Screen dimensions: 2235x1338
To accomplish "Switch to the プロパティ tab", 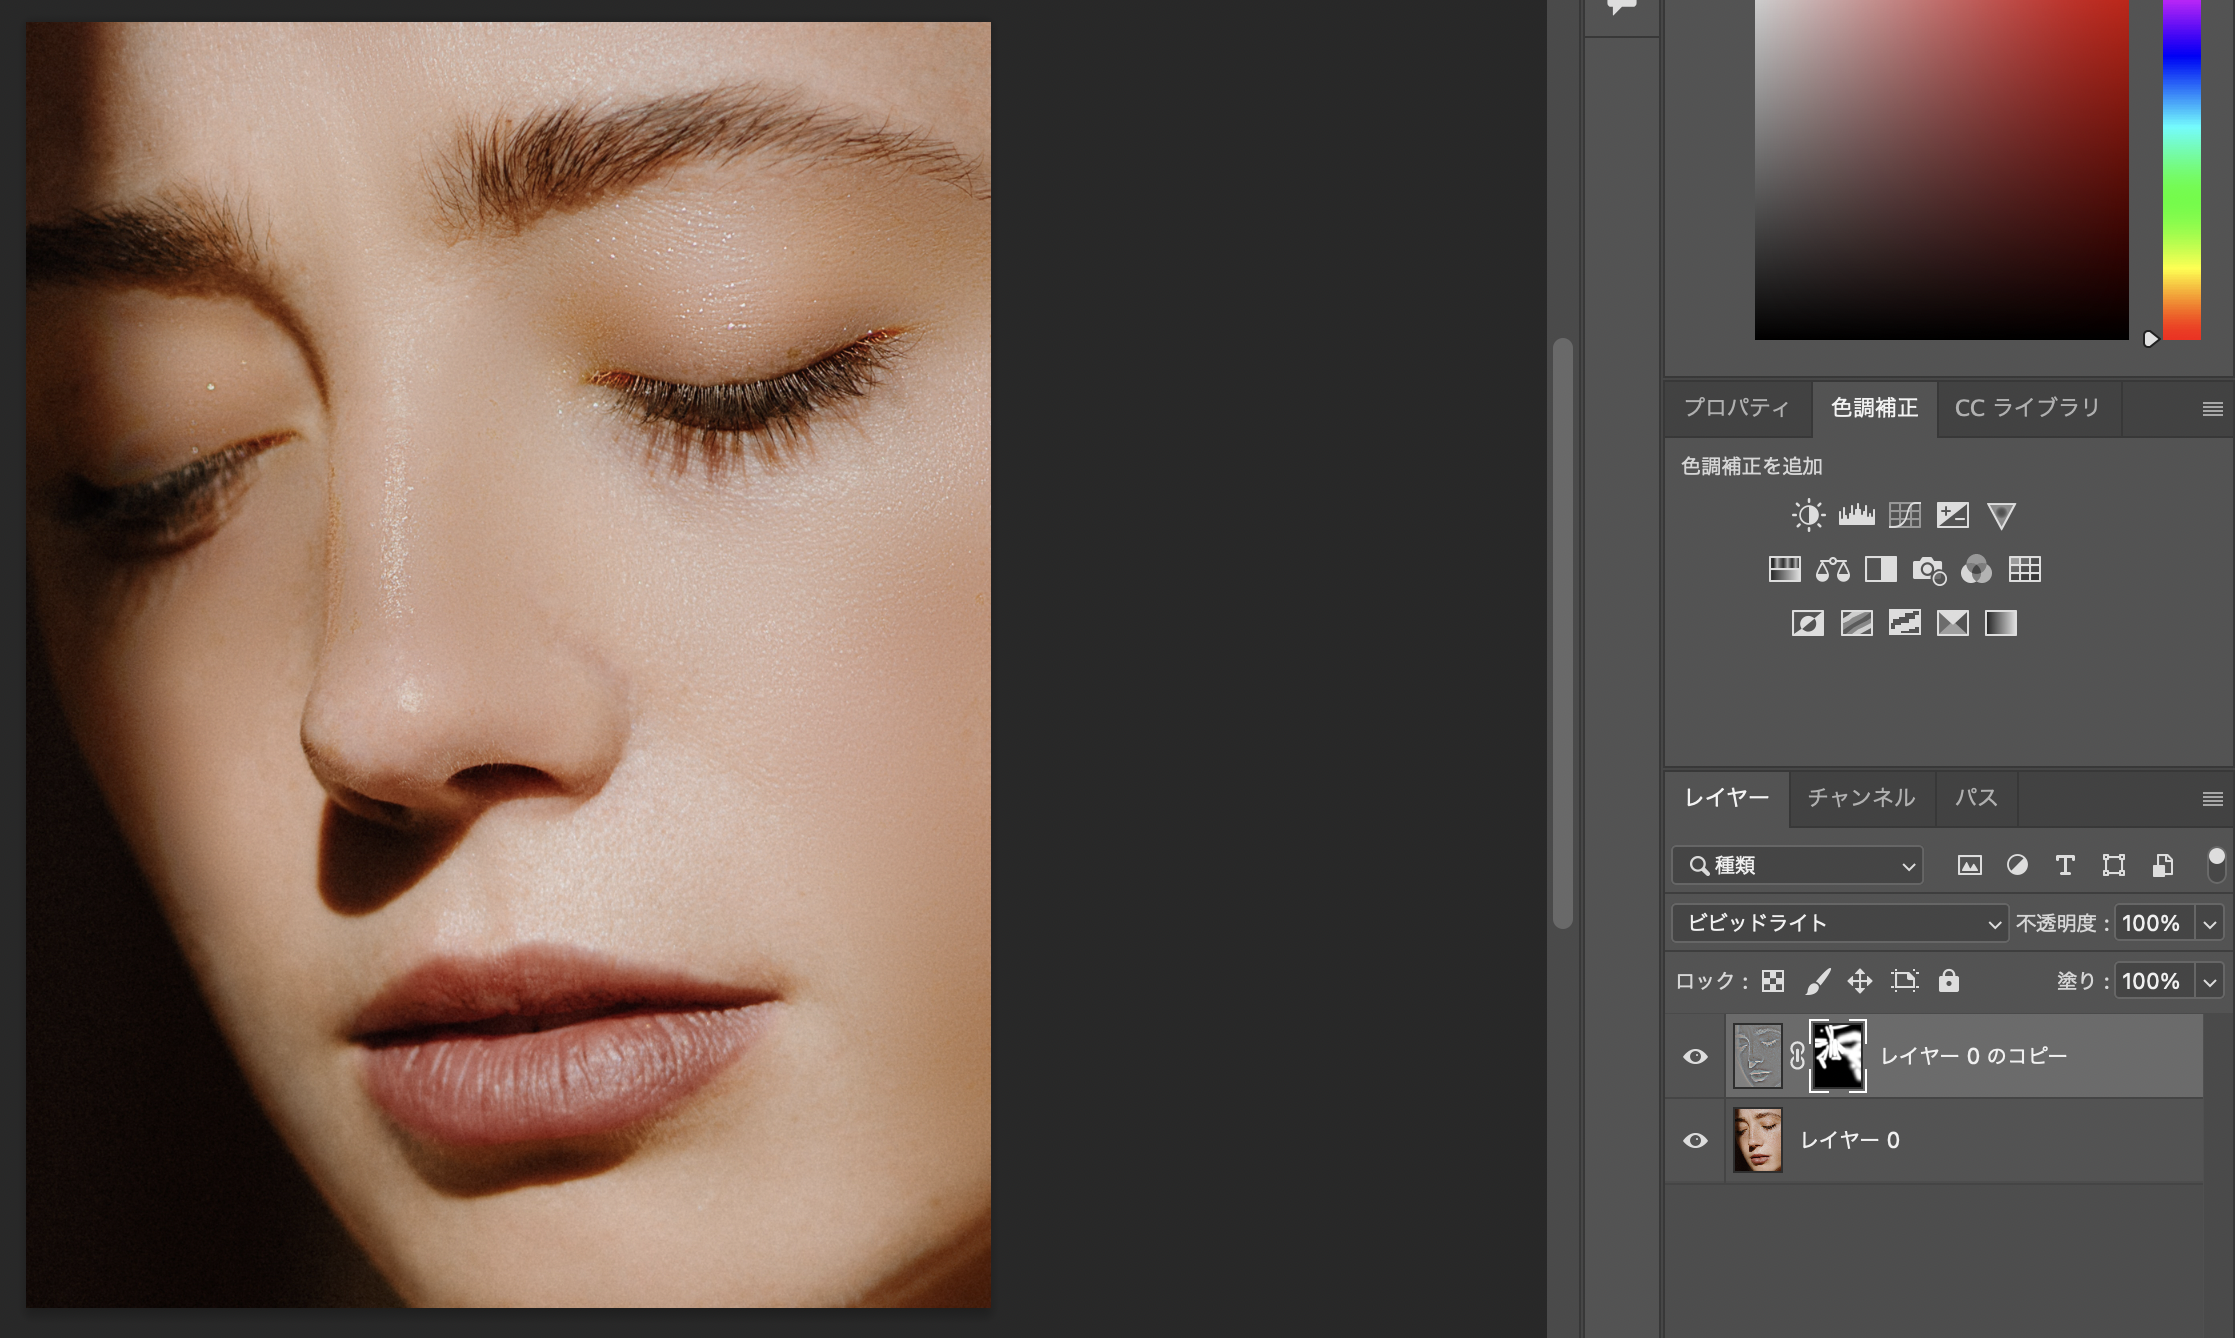I will coord(1737,408).
